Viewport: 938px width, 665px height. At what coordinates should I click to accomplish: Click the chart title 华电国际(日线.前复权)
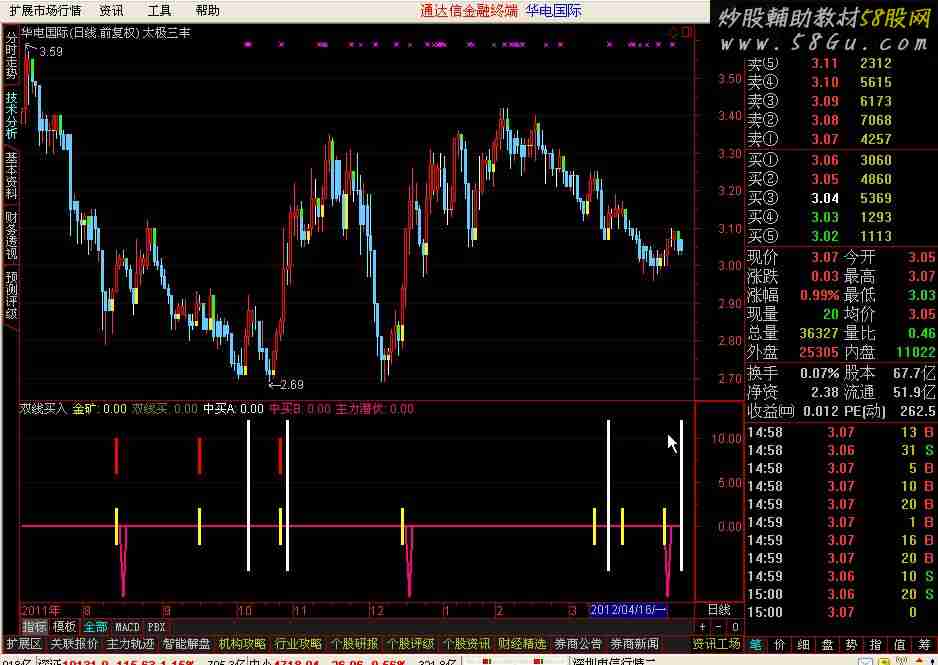(80, 33)
